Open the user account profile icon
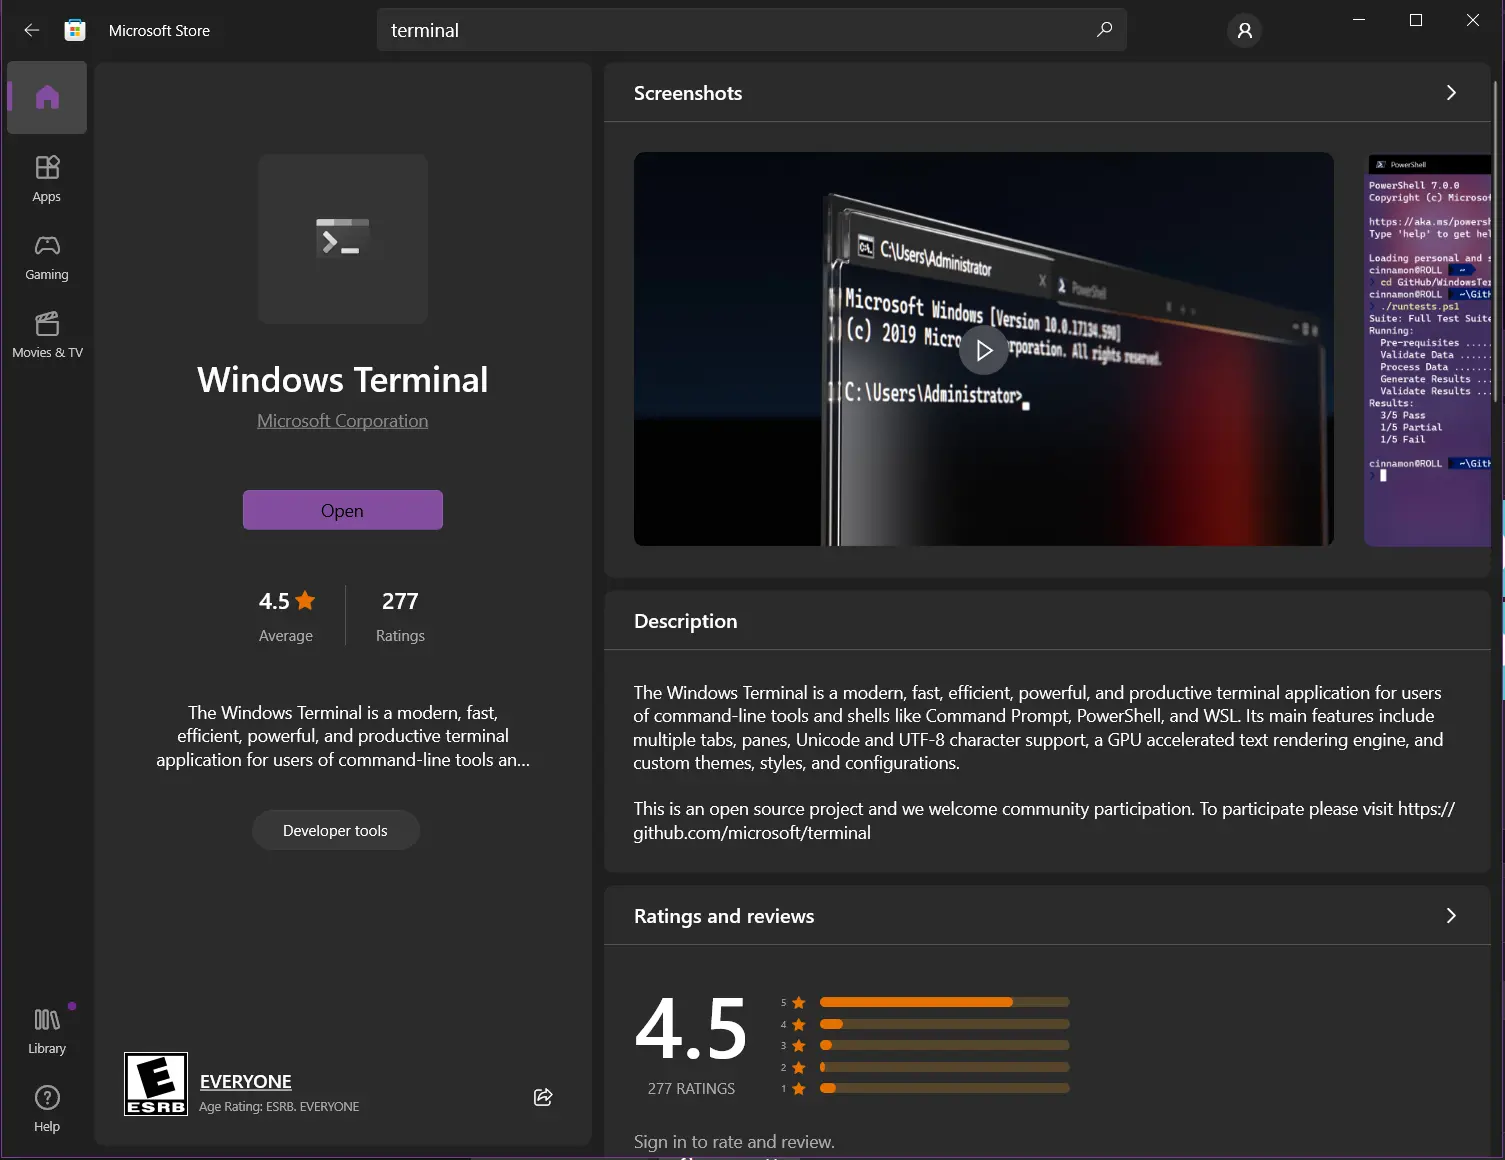 click(x=1245, y=31)
